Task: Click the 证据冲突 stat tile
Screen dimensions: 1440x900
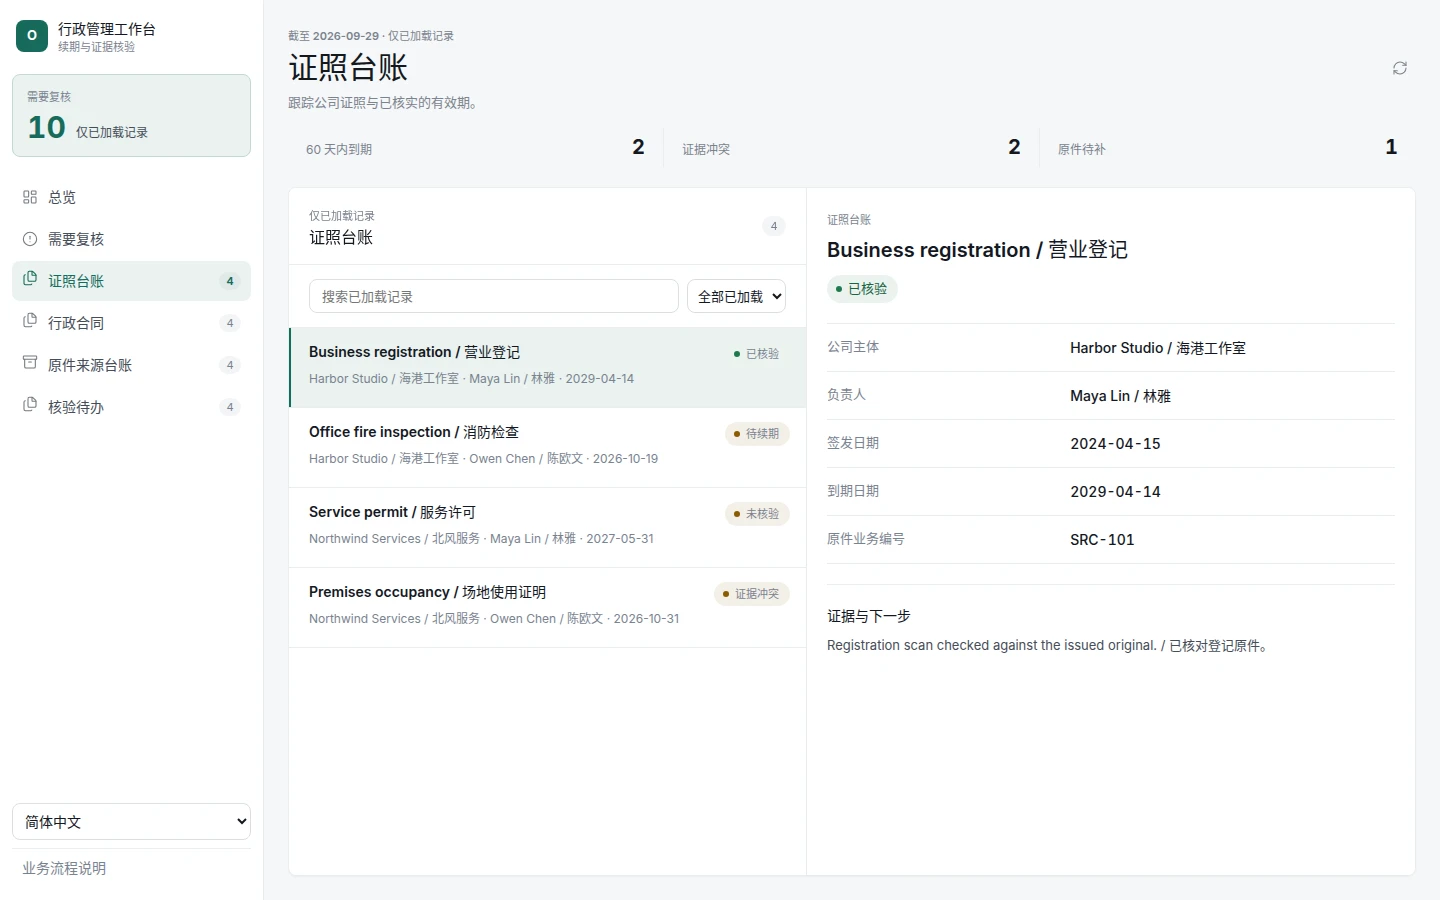Action: pos(851,148)
